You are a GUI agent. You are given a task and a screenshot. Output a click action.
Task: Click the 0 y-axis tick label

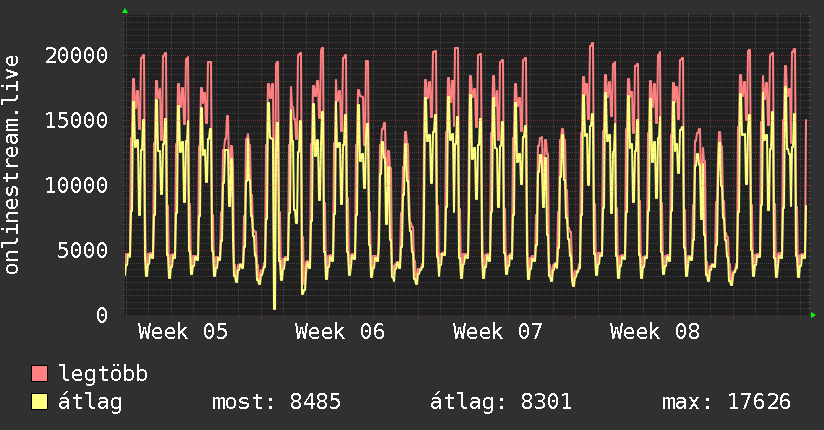pyautogui.click(x=102, y=315)
